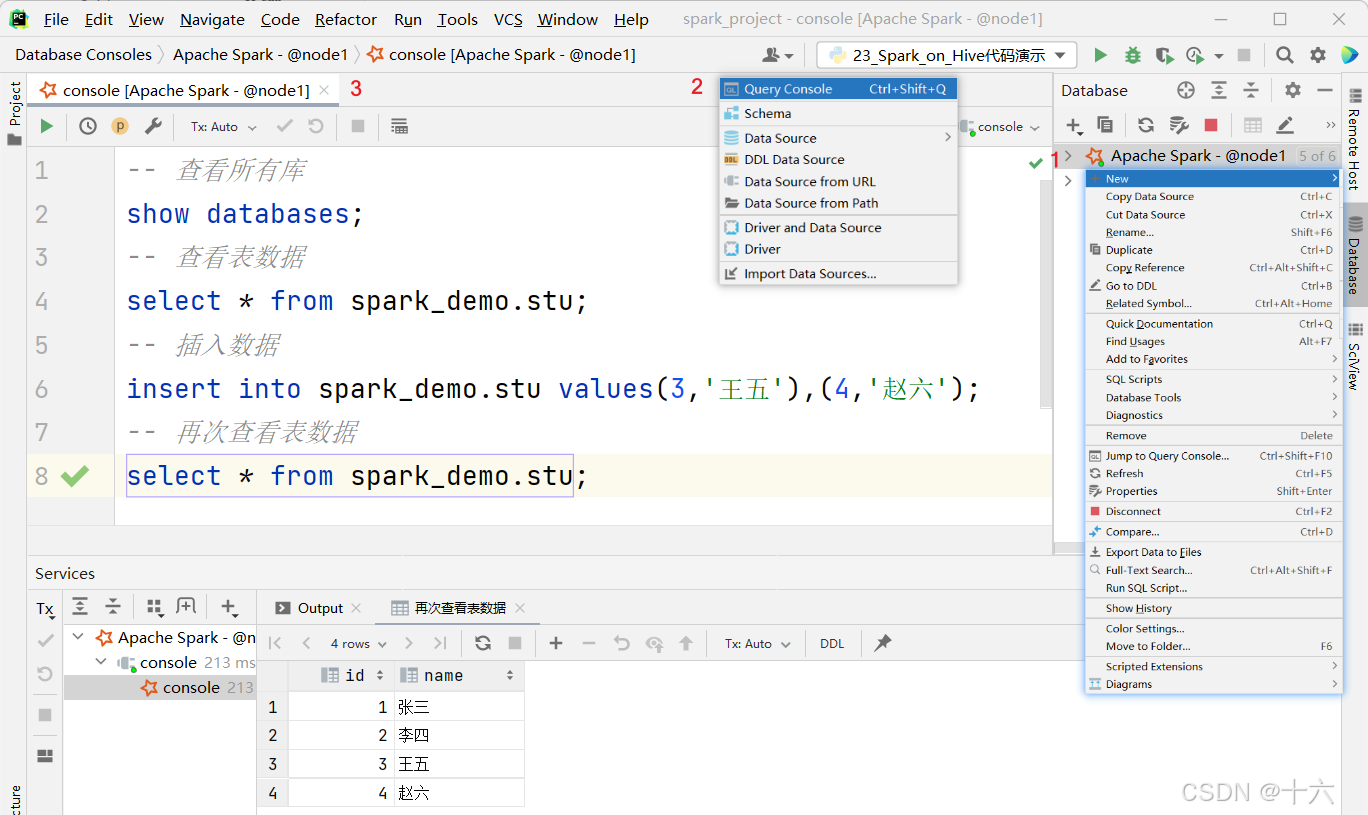Add a row in result grid
This screenshot has height=815, width=1368.
click(x=556, y=643)
